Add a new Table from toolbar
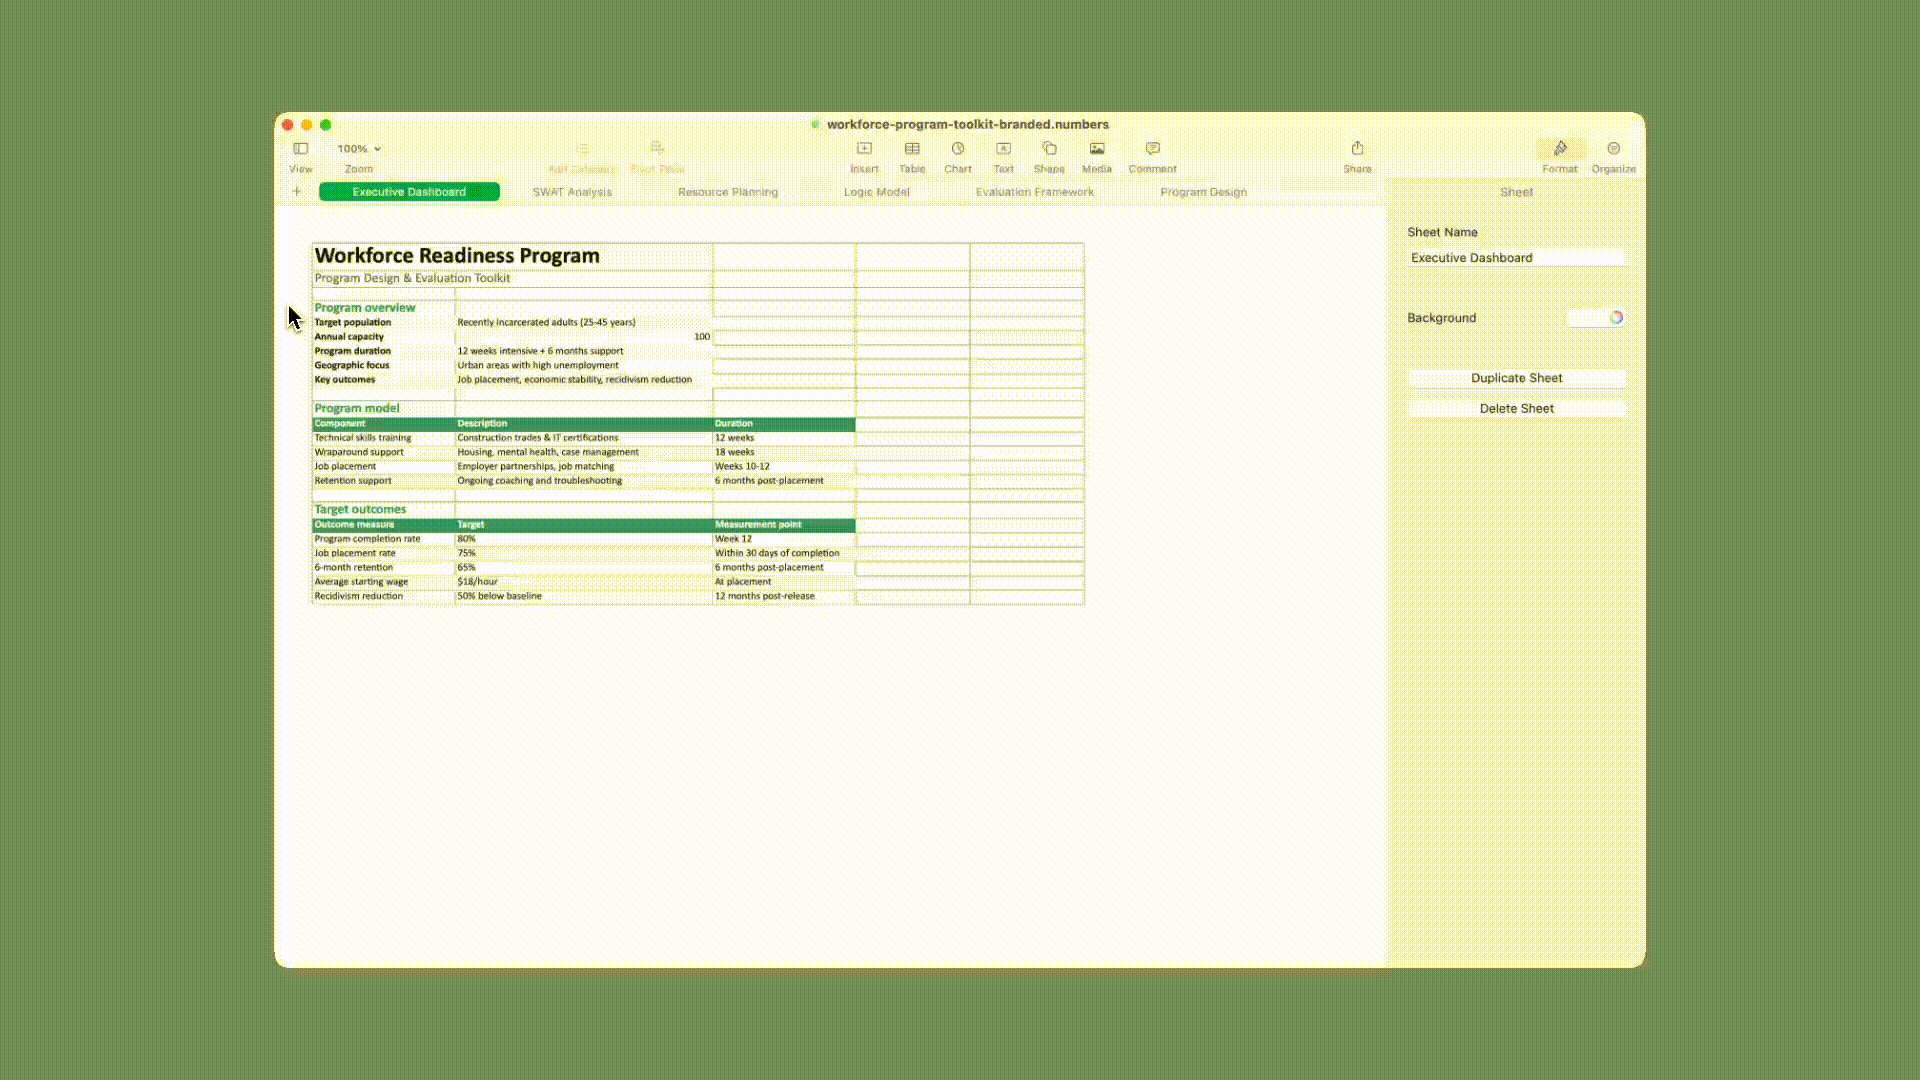The height and width of the screenshot is (1080, 1920). [912, 148]
